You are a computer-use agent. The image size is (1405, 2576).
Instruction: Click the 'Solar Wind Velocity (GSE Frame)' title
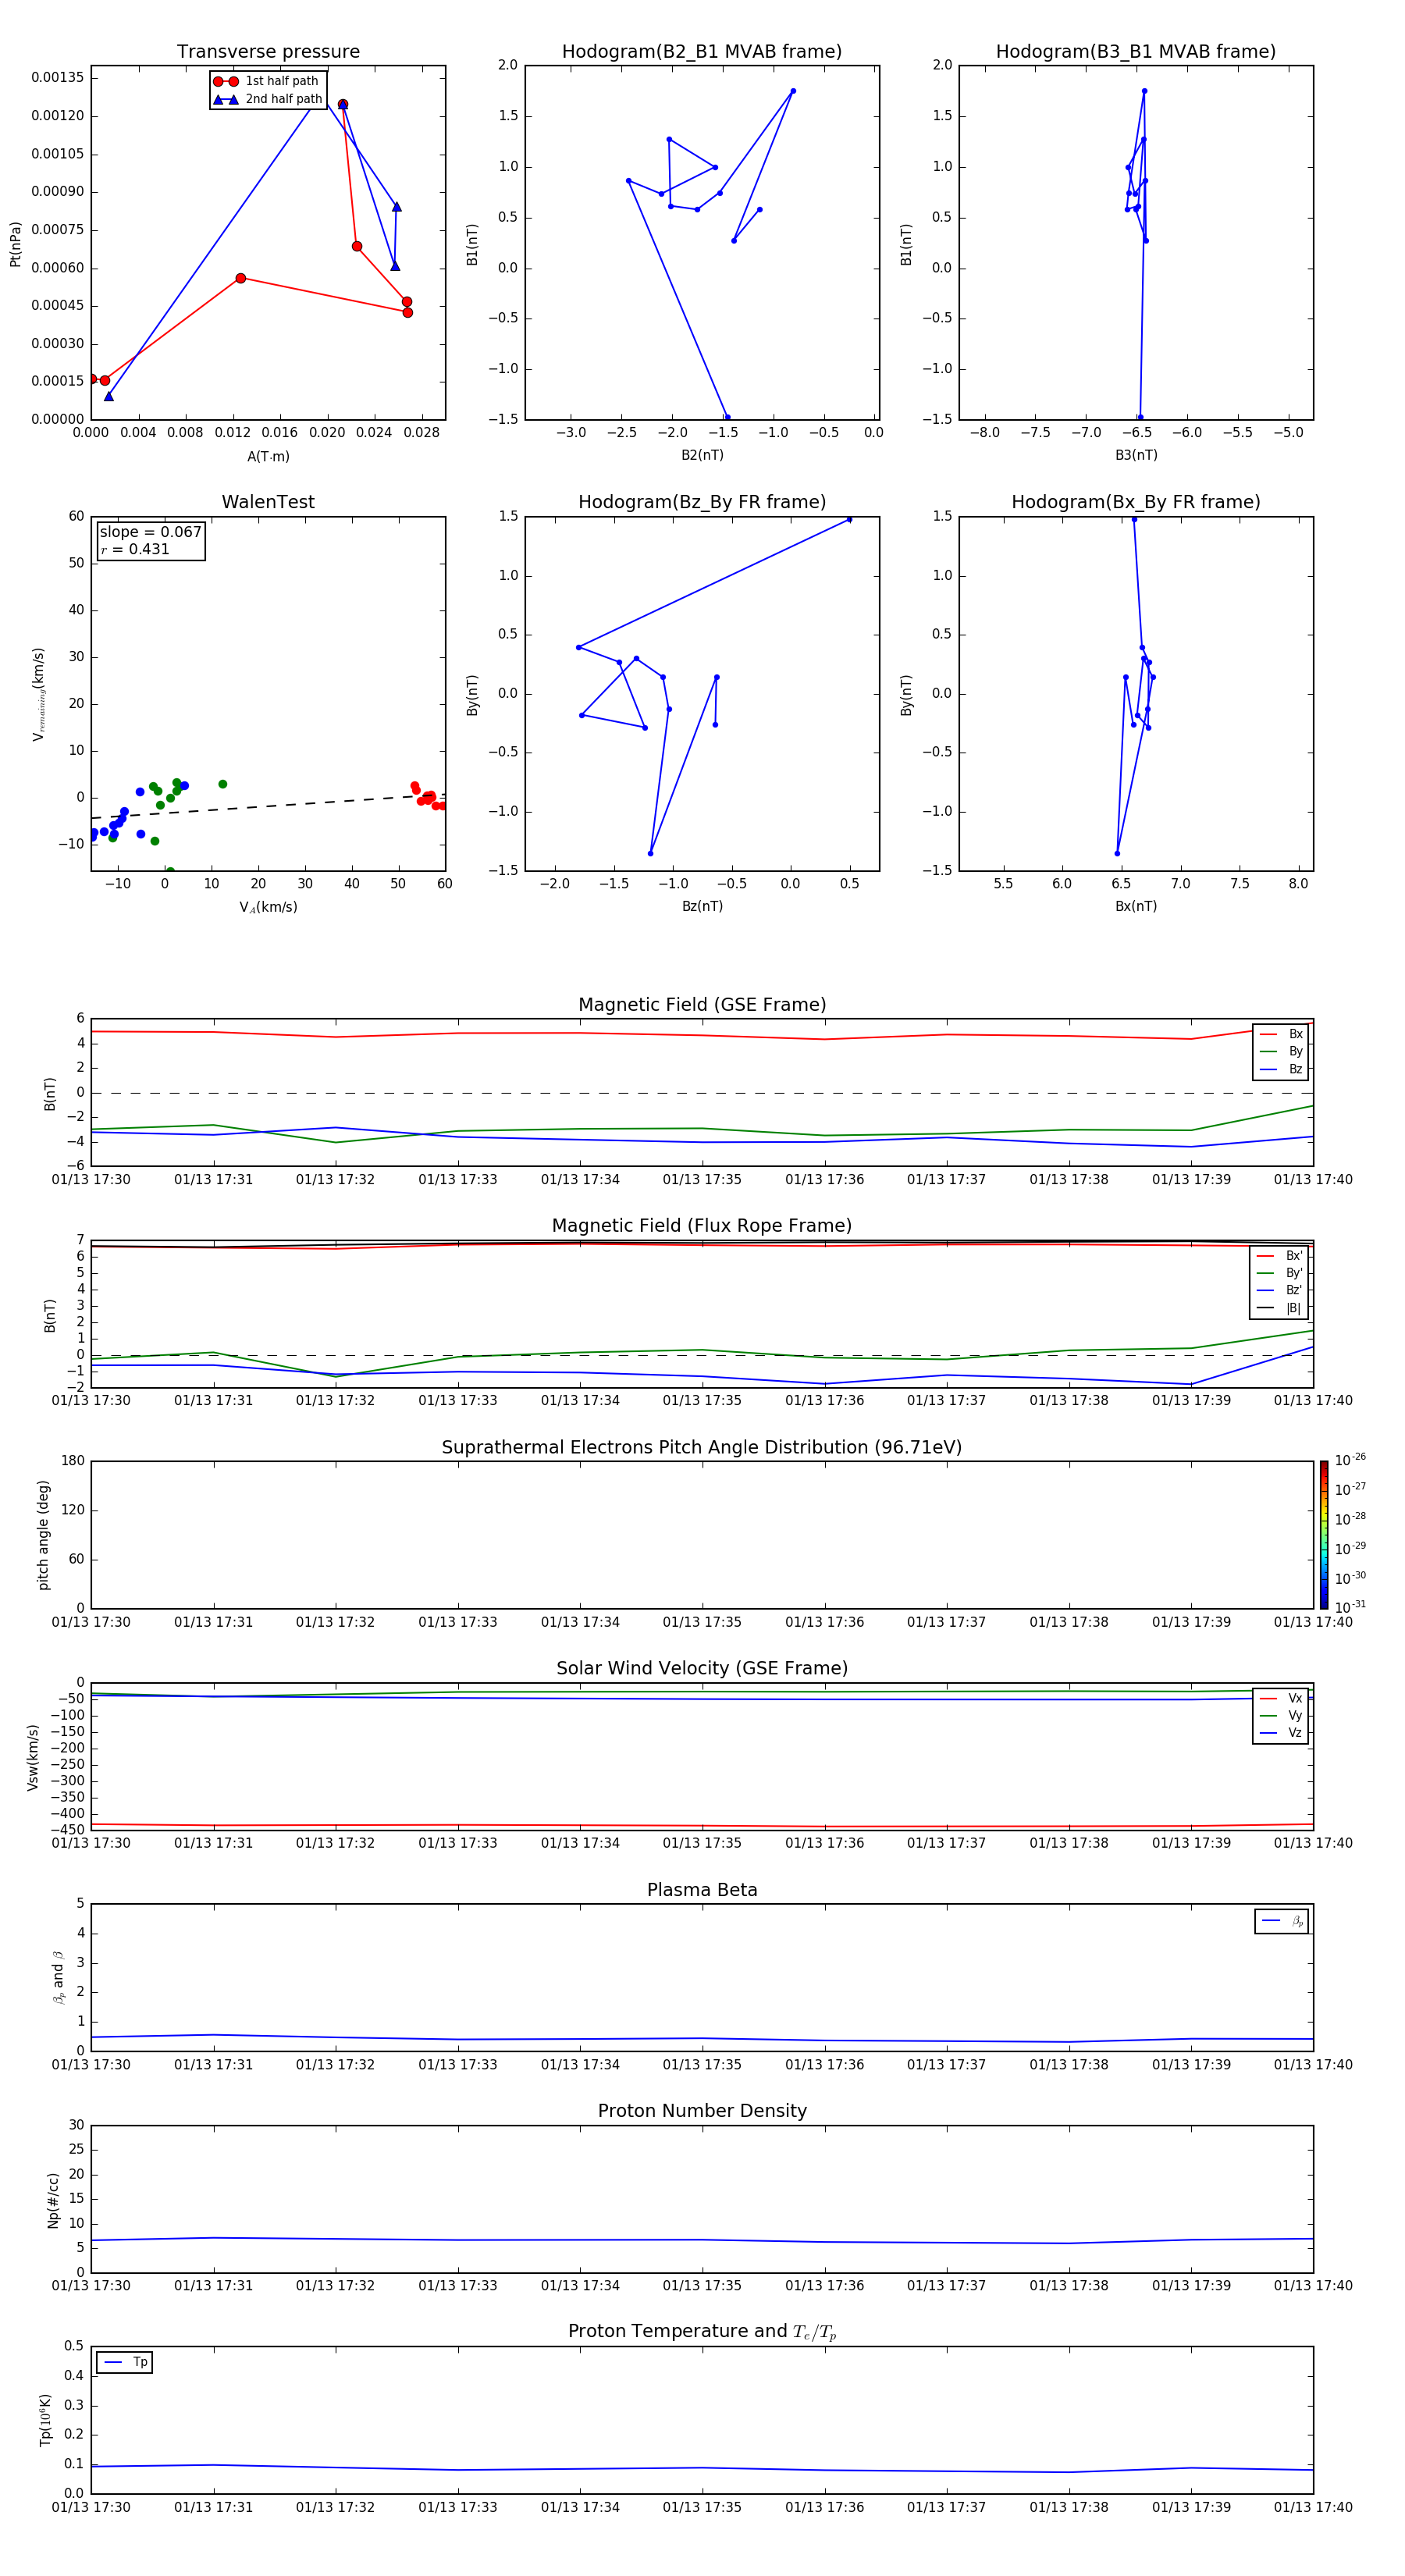702,1668
